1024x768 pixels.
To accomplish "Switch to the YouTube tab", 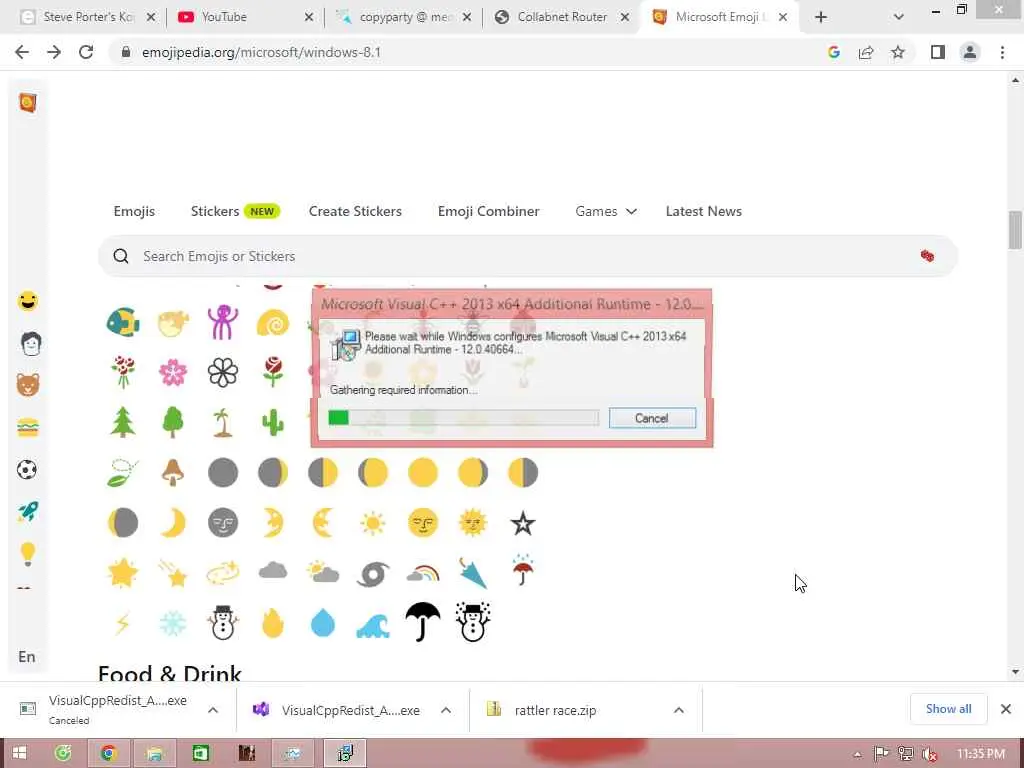I will [245, 17].
